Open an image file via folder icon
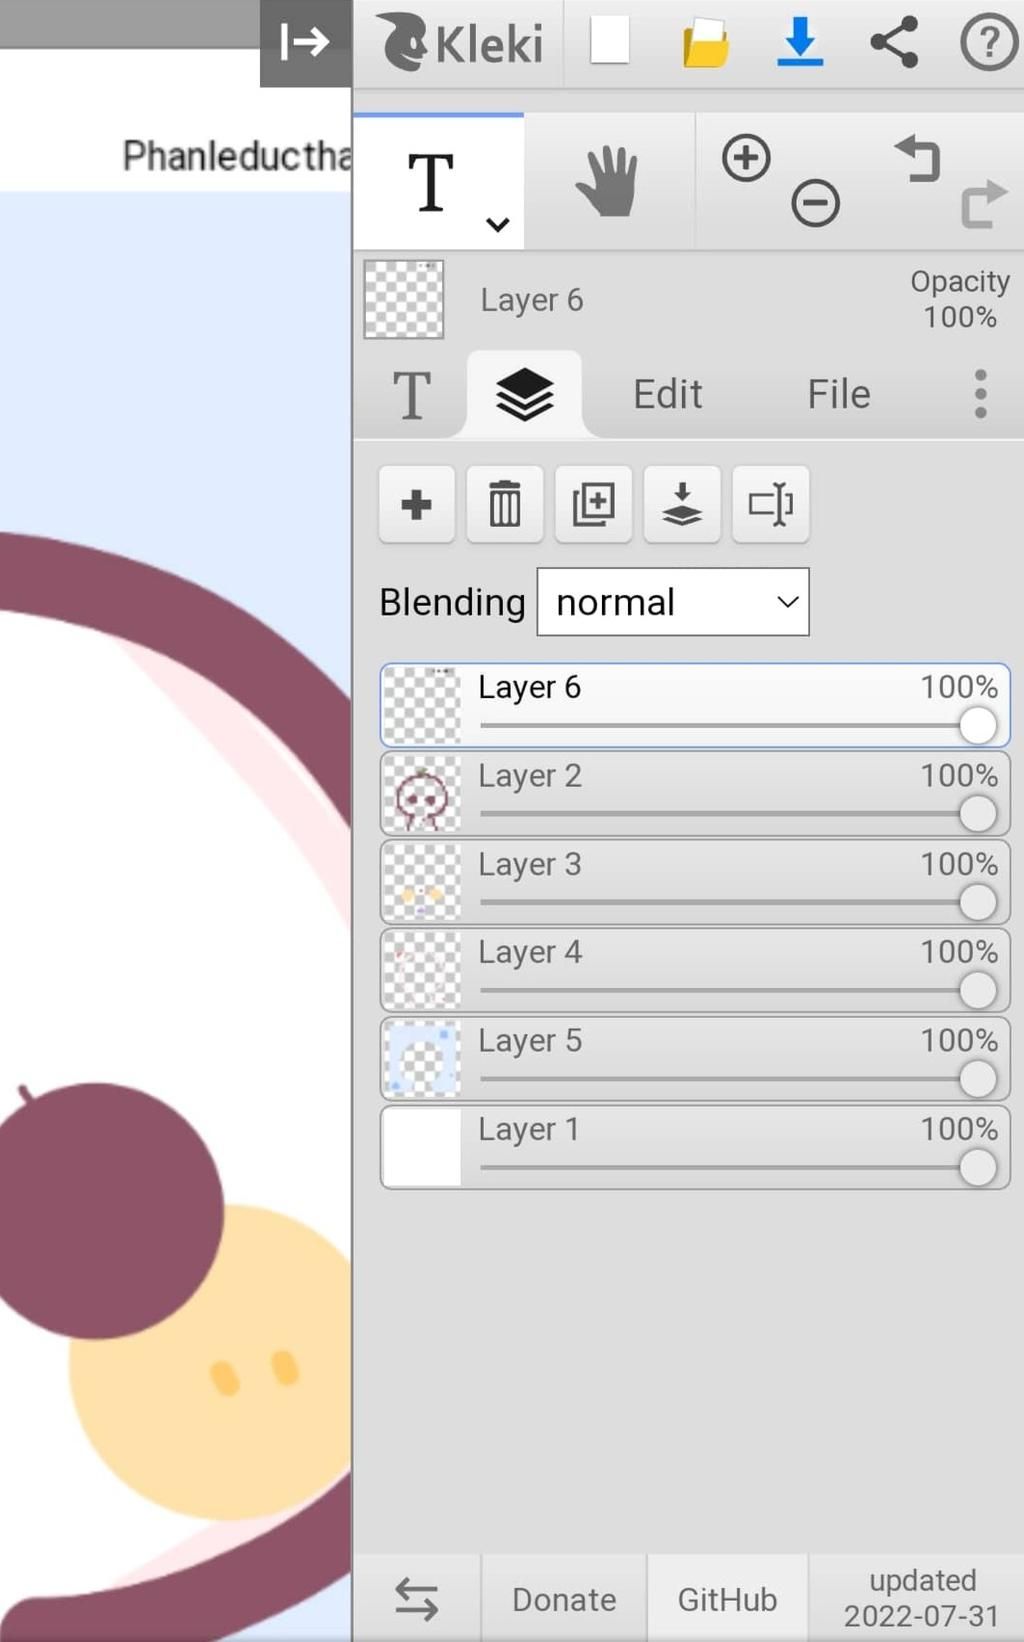 [x=705, y=43]
